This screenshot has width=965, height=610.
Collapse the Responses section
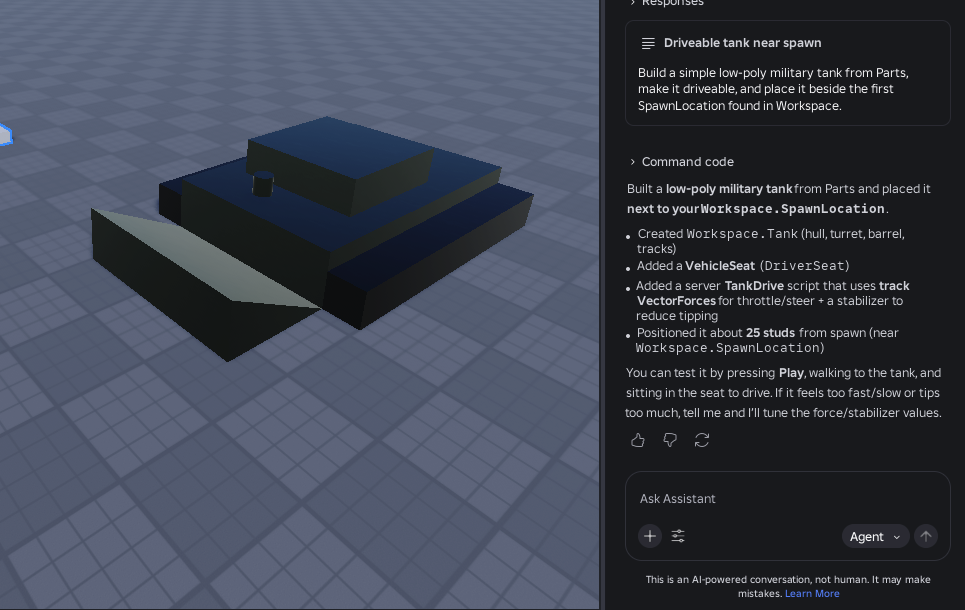pos(633,3)
